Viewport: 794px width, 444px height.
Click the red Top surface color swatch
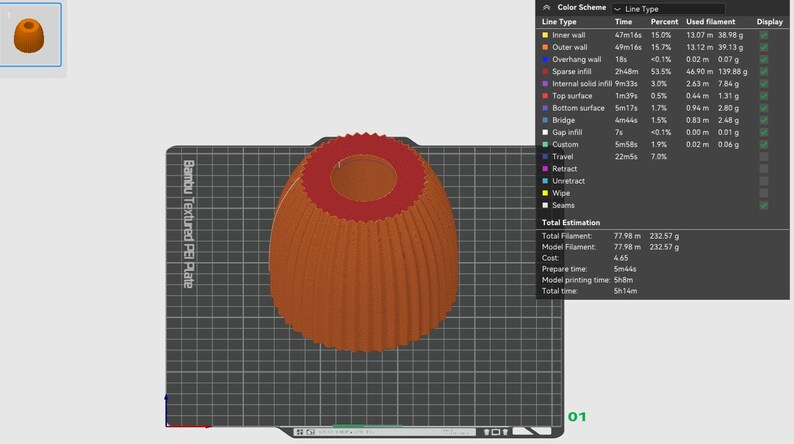point(545,96)
